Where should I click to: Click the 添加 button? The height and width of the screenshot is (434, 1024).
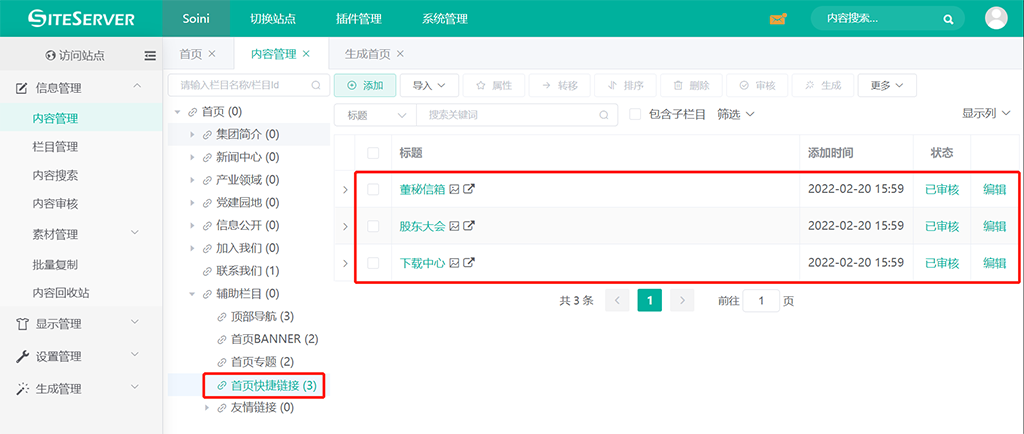(x=365, y=86)
